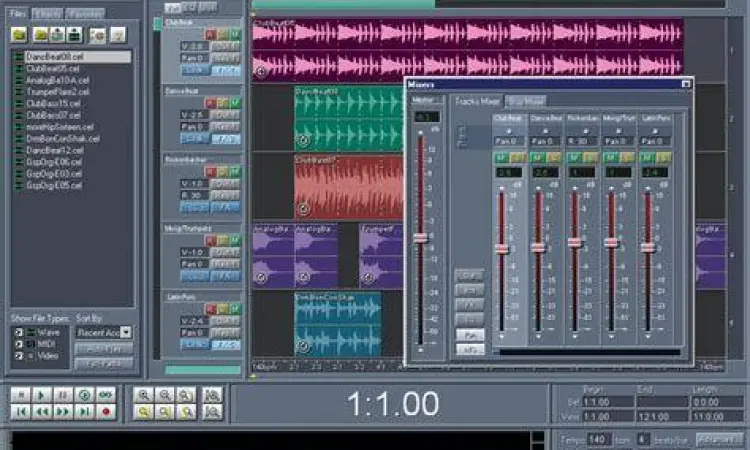Select the red waveform clip on third track
This screenshot has width=750, height=450.
click(x=349, y=187)
